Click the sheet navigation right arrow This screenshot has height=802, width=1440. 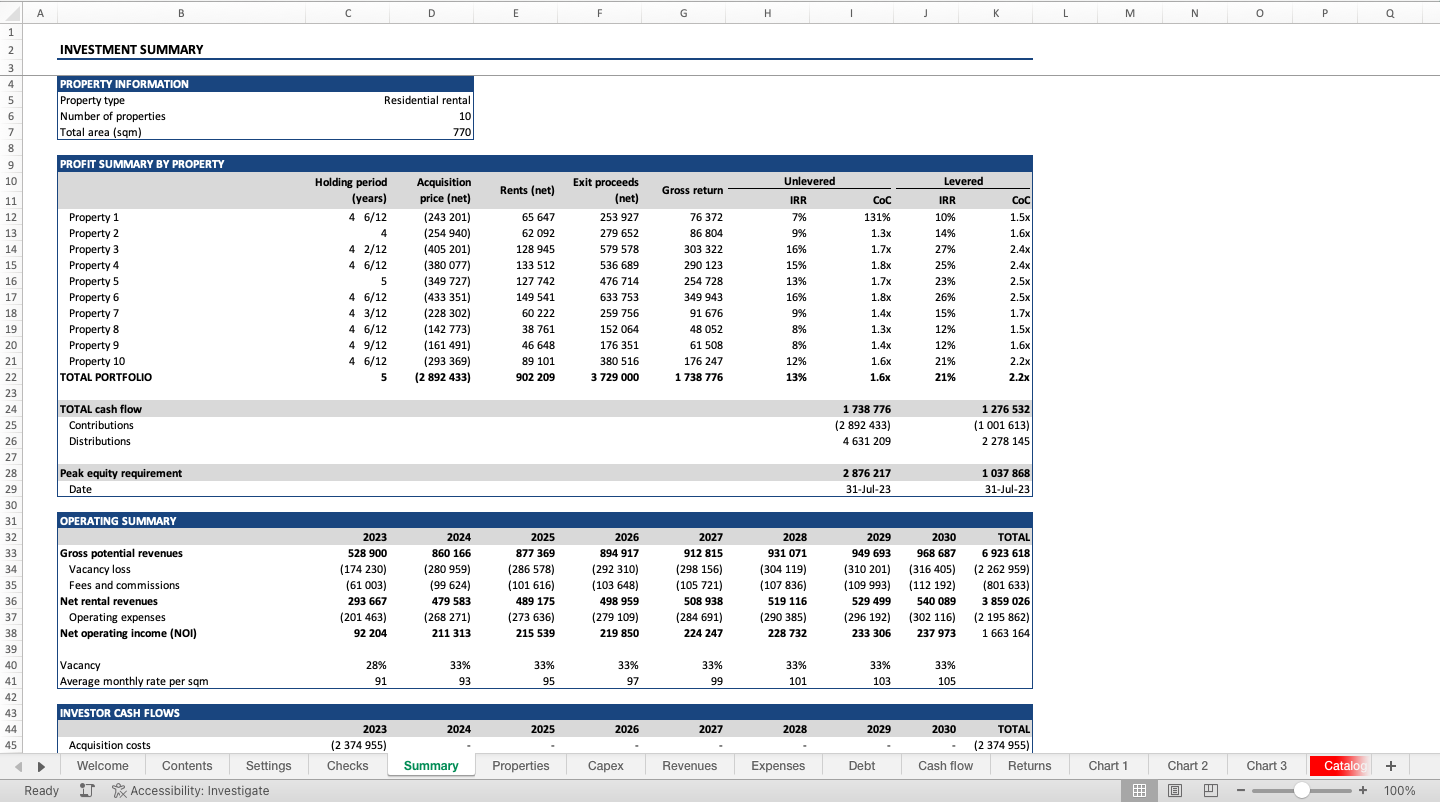(40, 765)
